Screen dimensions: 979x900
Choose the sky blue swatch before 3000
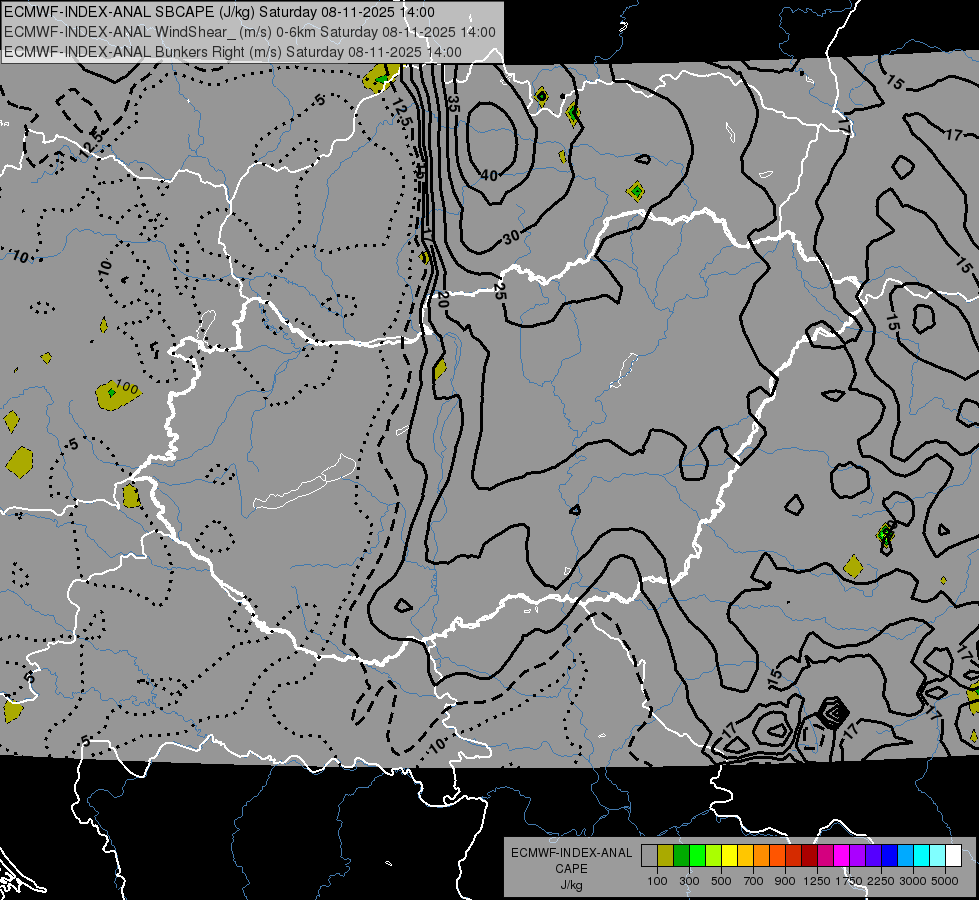coord(905,855)
